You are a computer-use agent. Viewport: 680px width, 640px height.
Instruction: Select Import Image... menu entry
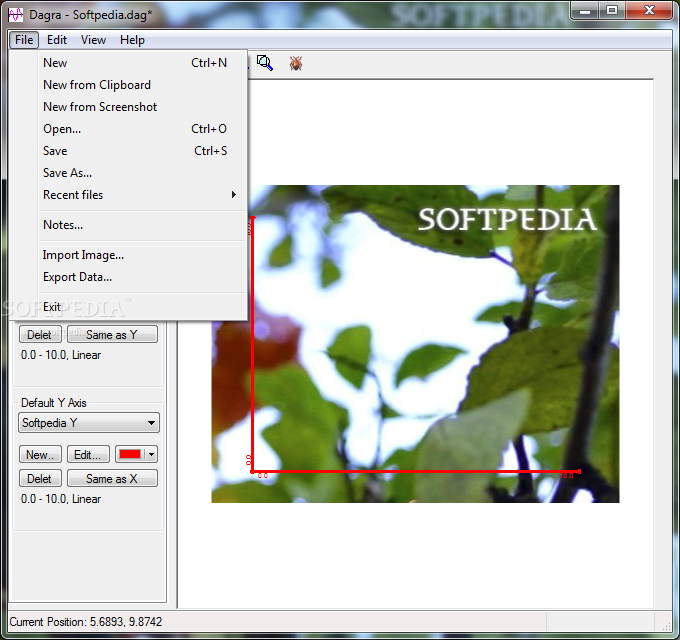pos(141,255)
